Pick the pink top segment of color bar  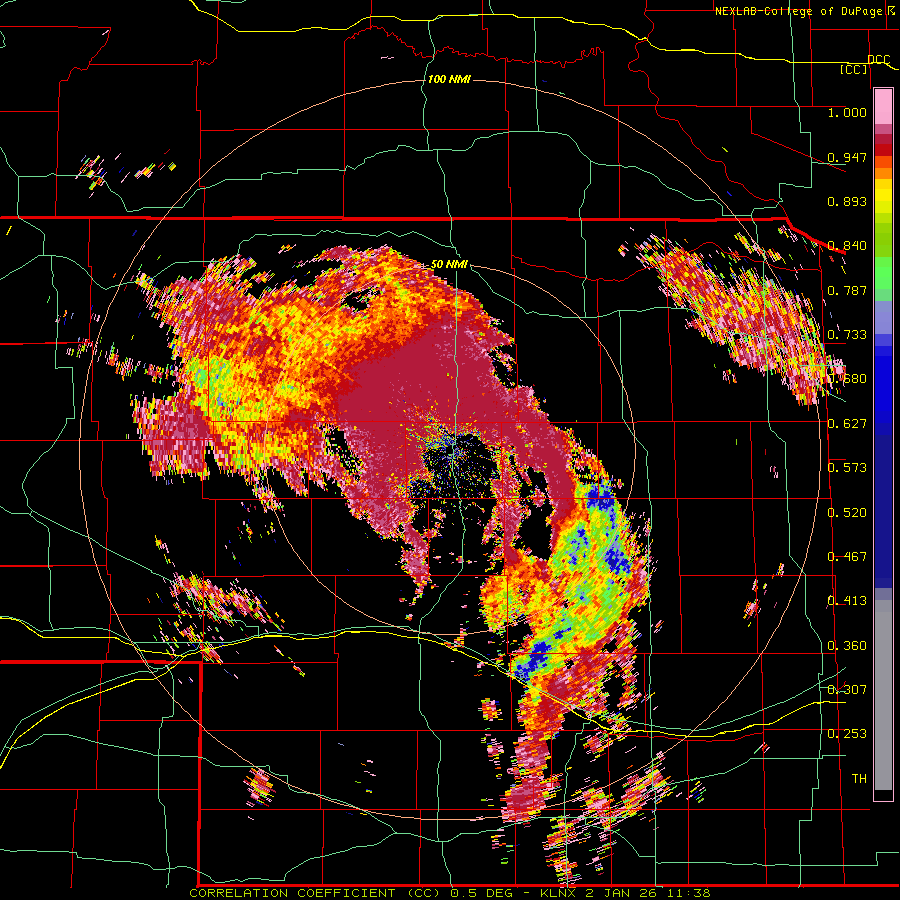pos(883,106)
